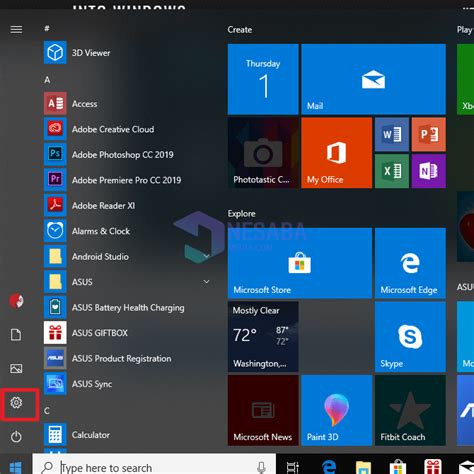Open the Weather tile for Washington
This screenshot has width=474, height=474.
263,337
